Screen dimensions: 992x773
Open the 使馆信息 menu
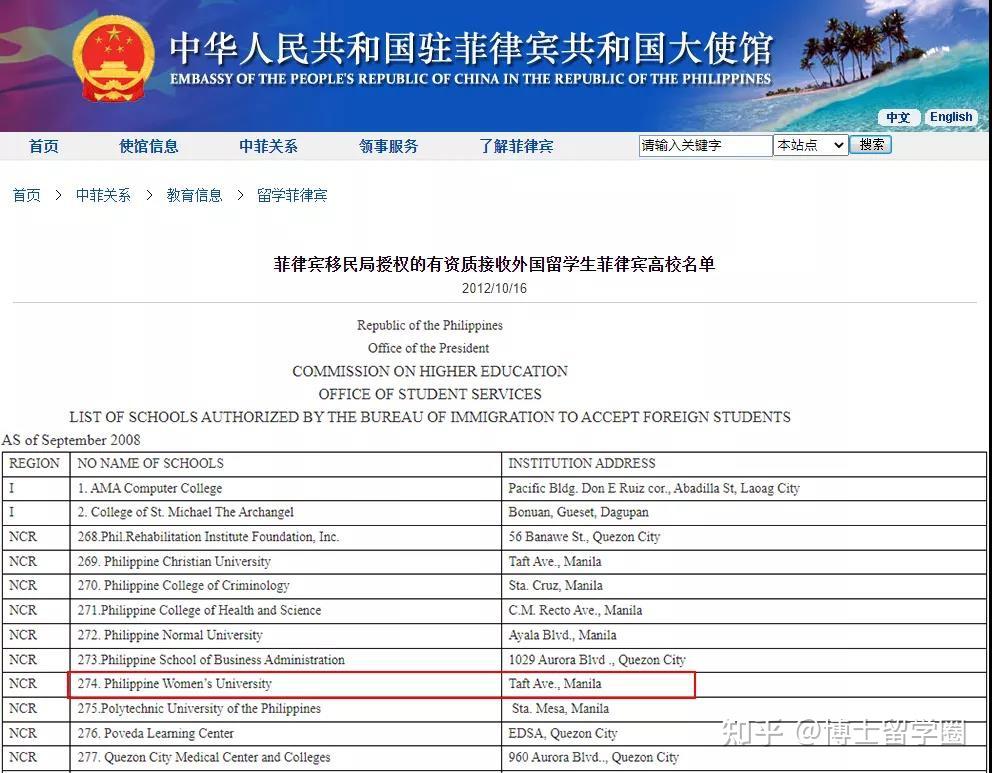[149, 146]
